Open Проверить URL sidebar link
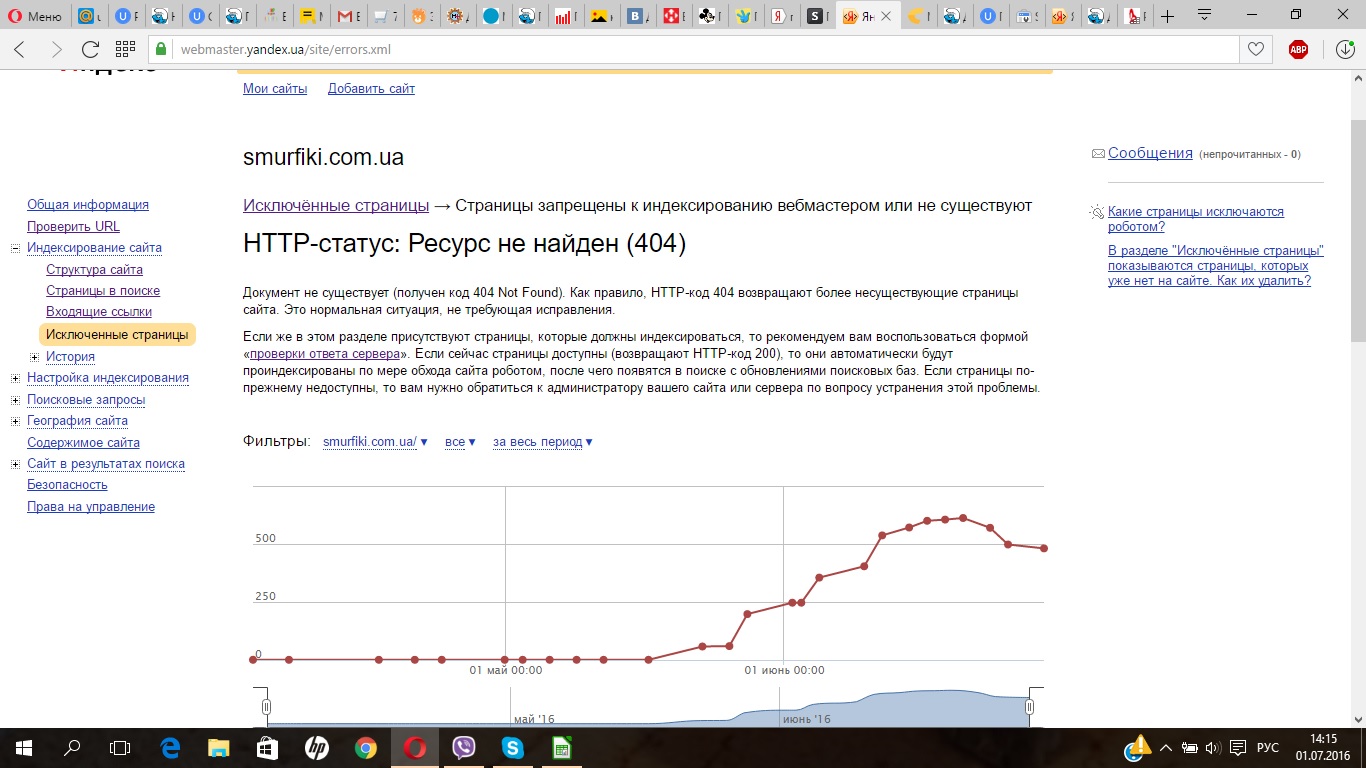The height and width of the screenshot is (768, 1366). point(73,227)
